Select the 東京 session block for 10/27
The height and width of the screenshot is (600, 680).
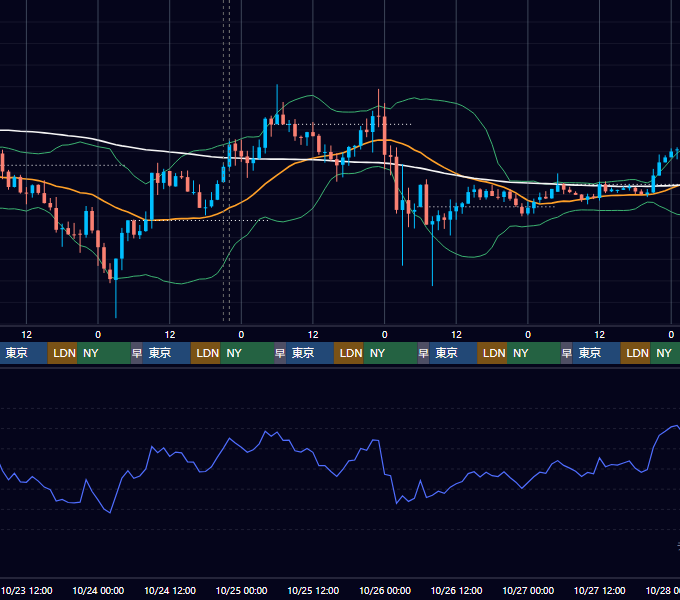pos(596,353)
